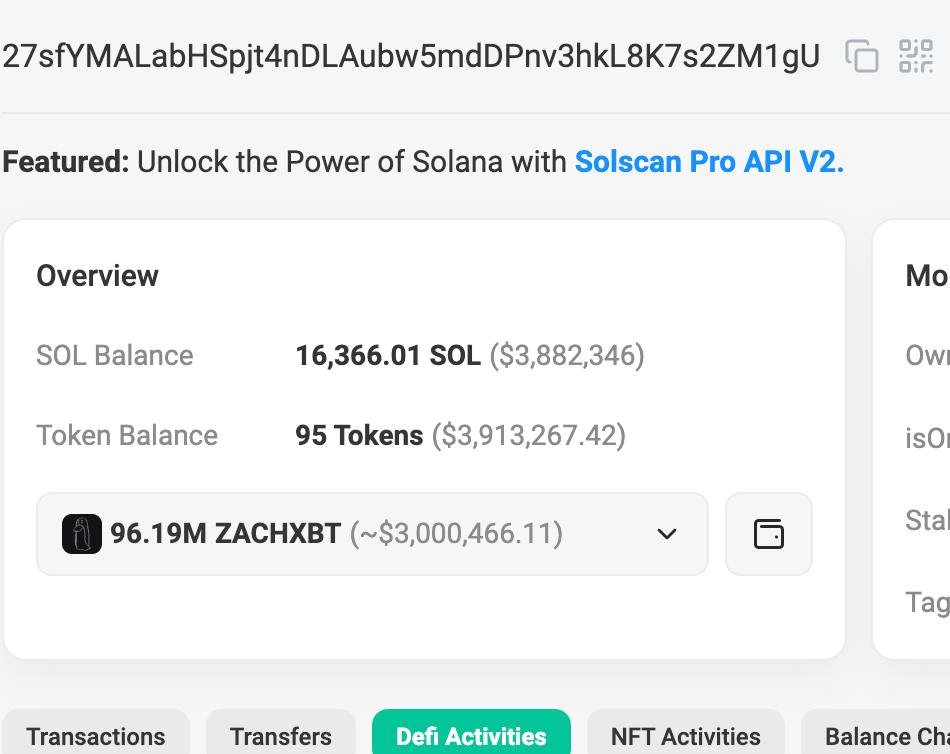Viewport: 950px width, 754px height.
Task: Click the Overview card heading
Action: [x=97, y=276]
